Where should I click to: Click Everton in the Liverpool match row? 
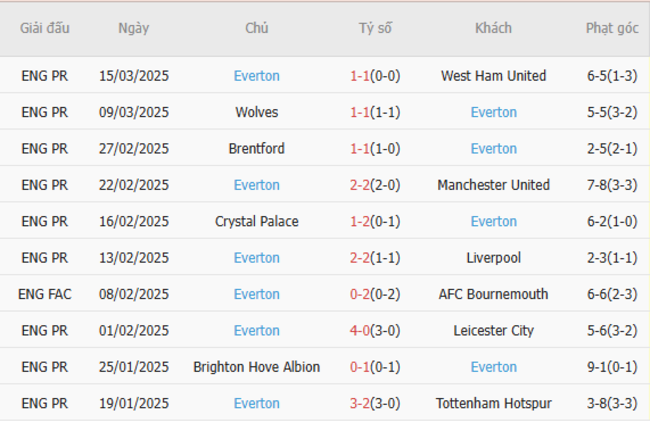tap(257, 258)
